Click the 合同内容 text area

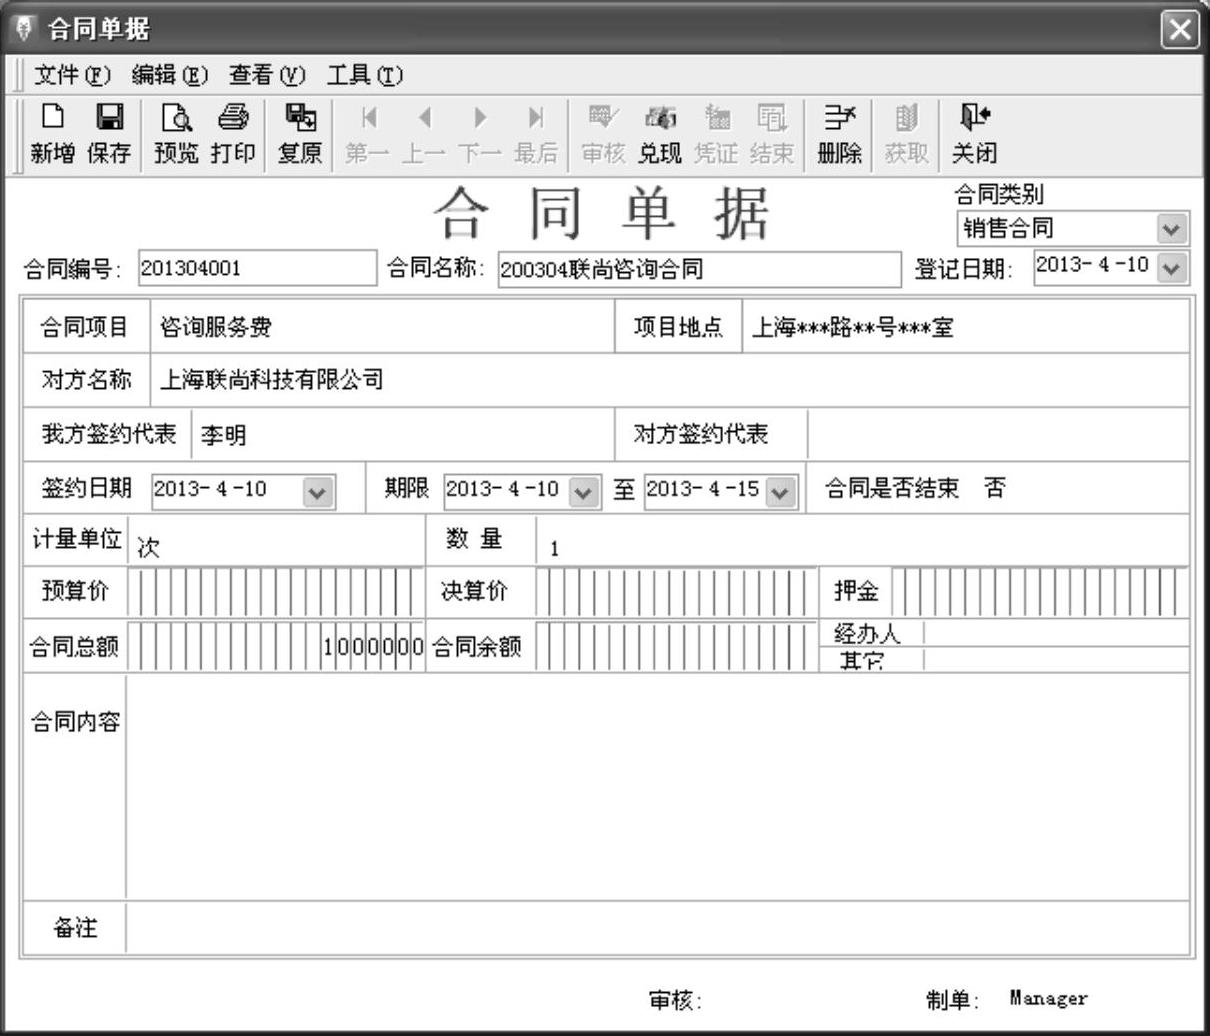658,787
